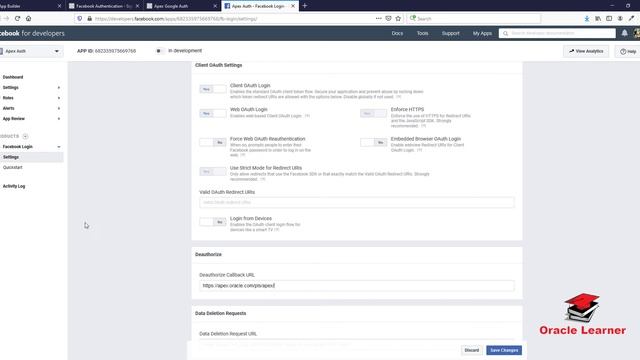The height and width of the screenshot is (360, 640).
Task: Select the Settings item under Facebook Login
Action: pos(31,157)
